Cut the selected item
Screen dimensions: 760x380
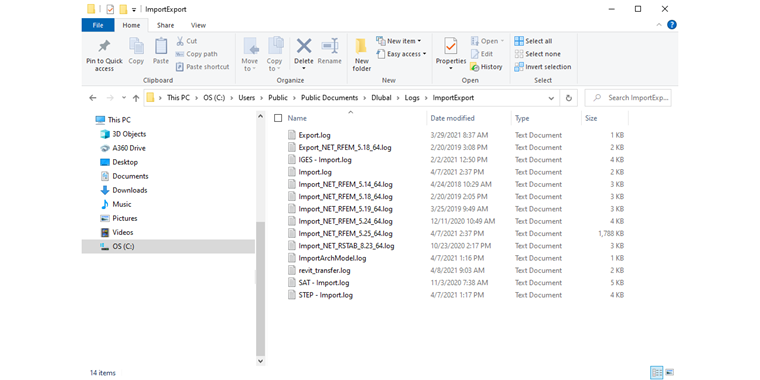click(187, 41)
